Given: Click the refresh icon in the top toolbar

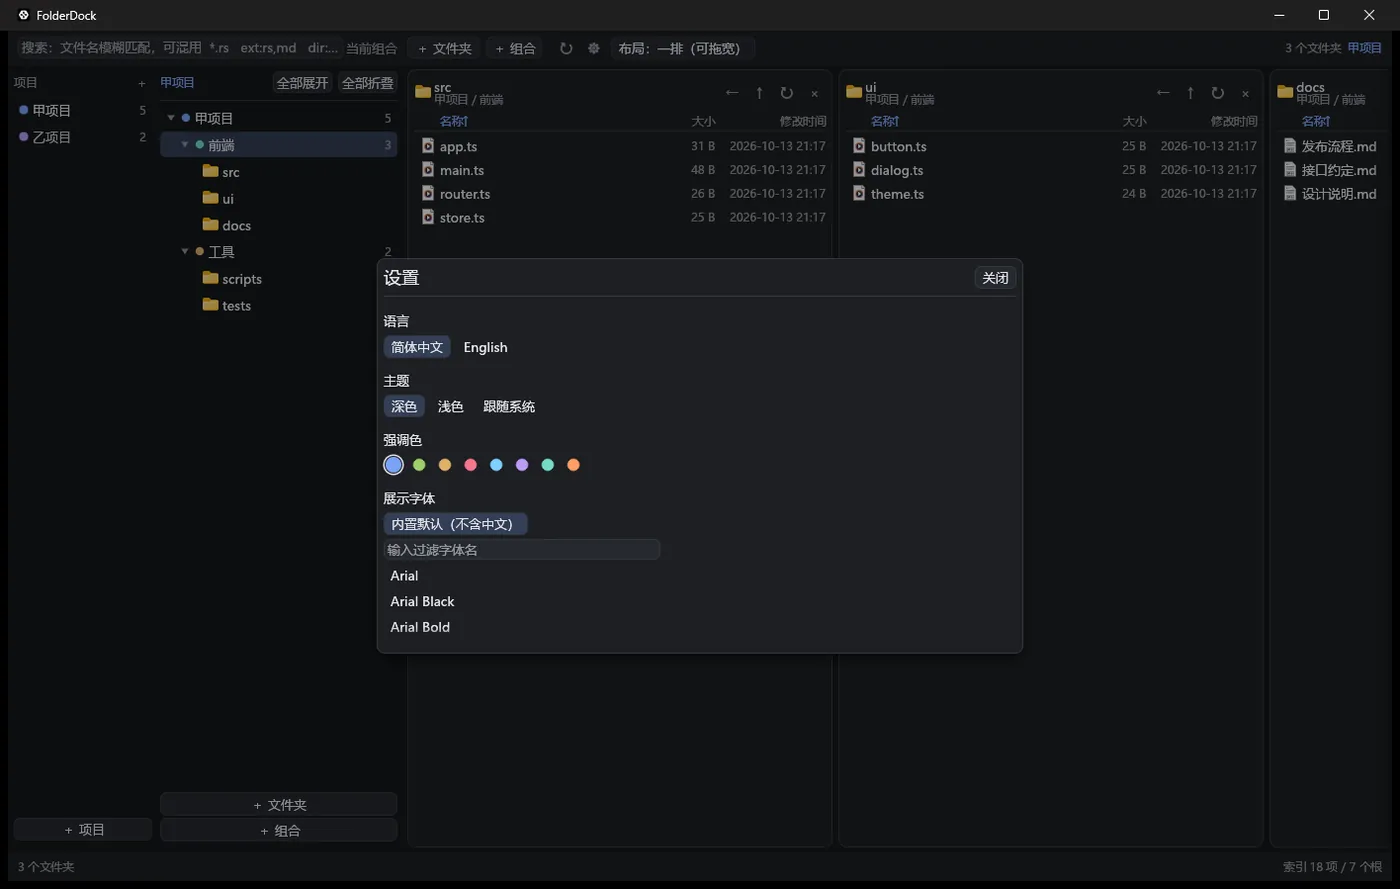Looking at the screenshot, I should click(x=566, y=48).
